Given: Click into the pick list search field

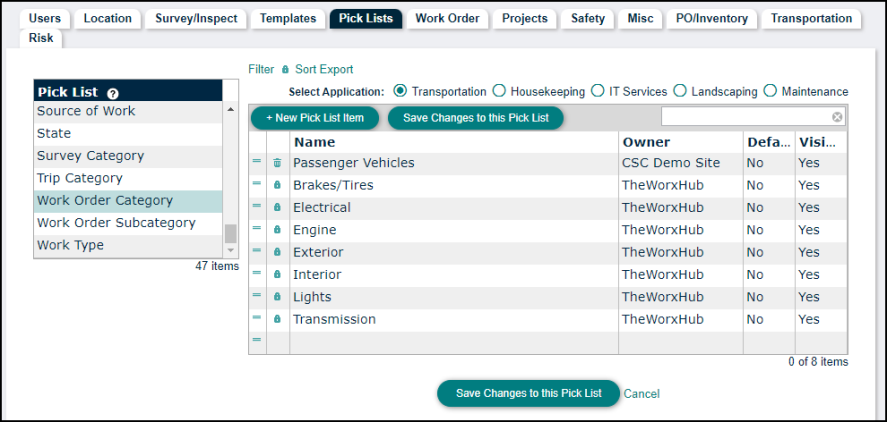Looking at the screenshot, I should point(747,117).
